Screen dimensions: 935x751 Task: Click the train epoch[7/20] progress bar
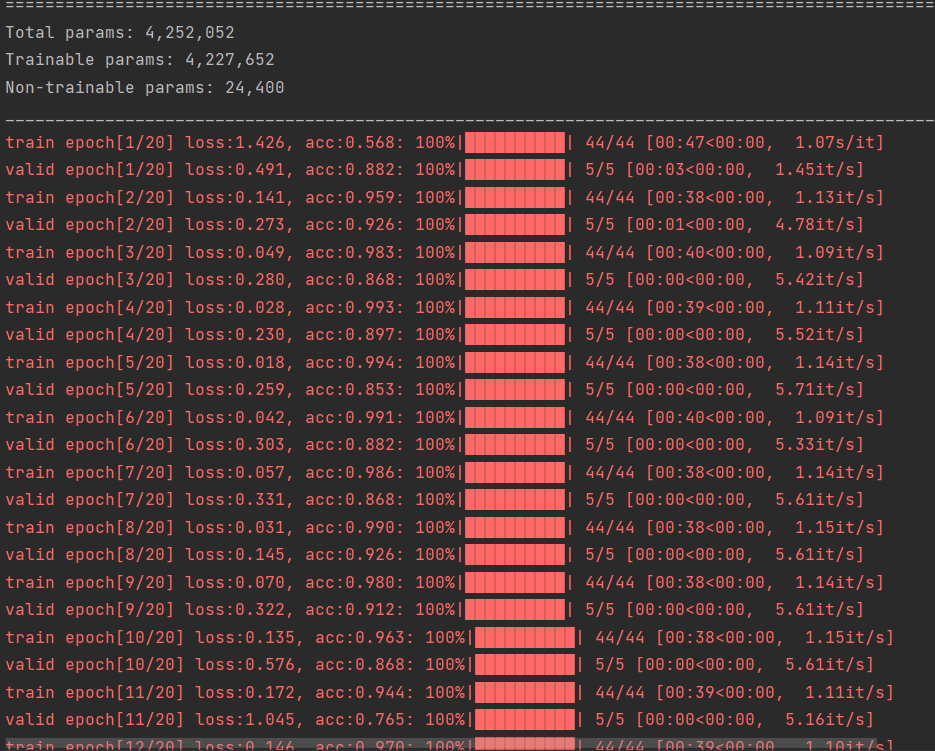coord(515,472)
